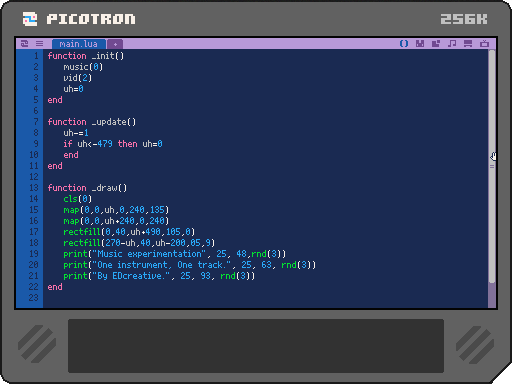The width and height of the screenshot is (512, 384).
Task: Click the 'rectfill(270-uh,40,uh-200,85,9)' line
Action: coord(139,243)
